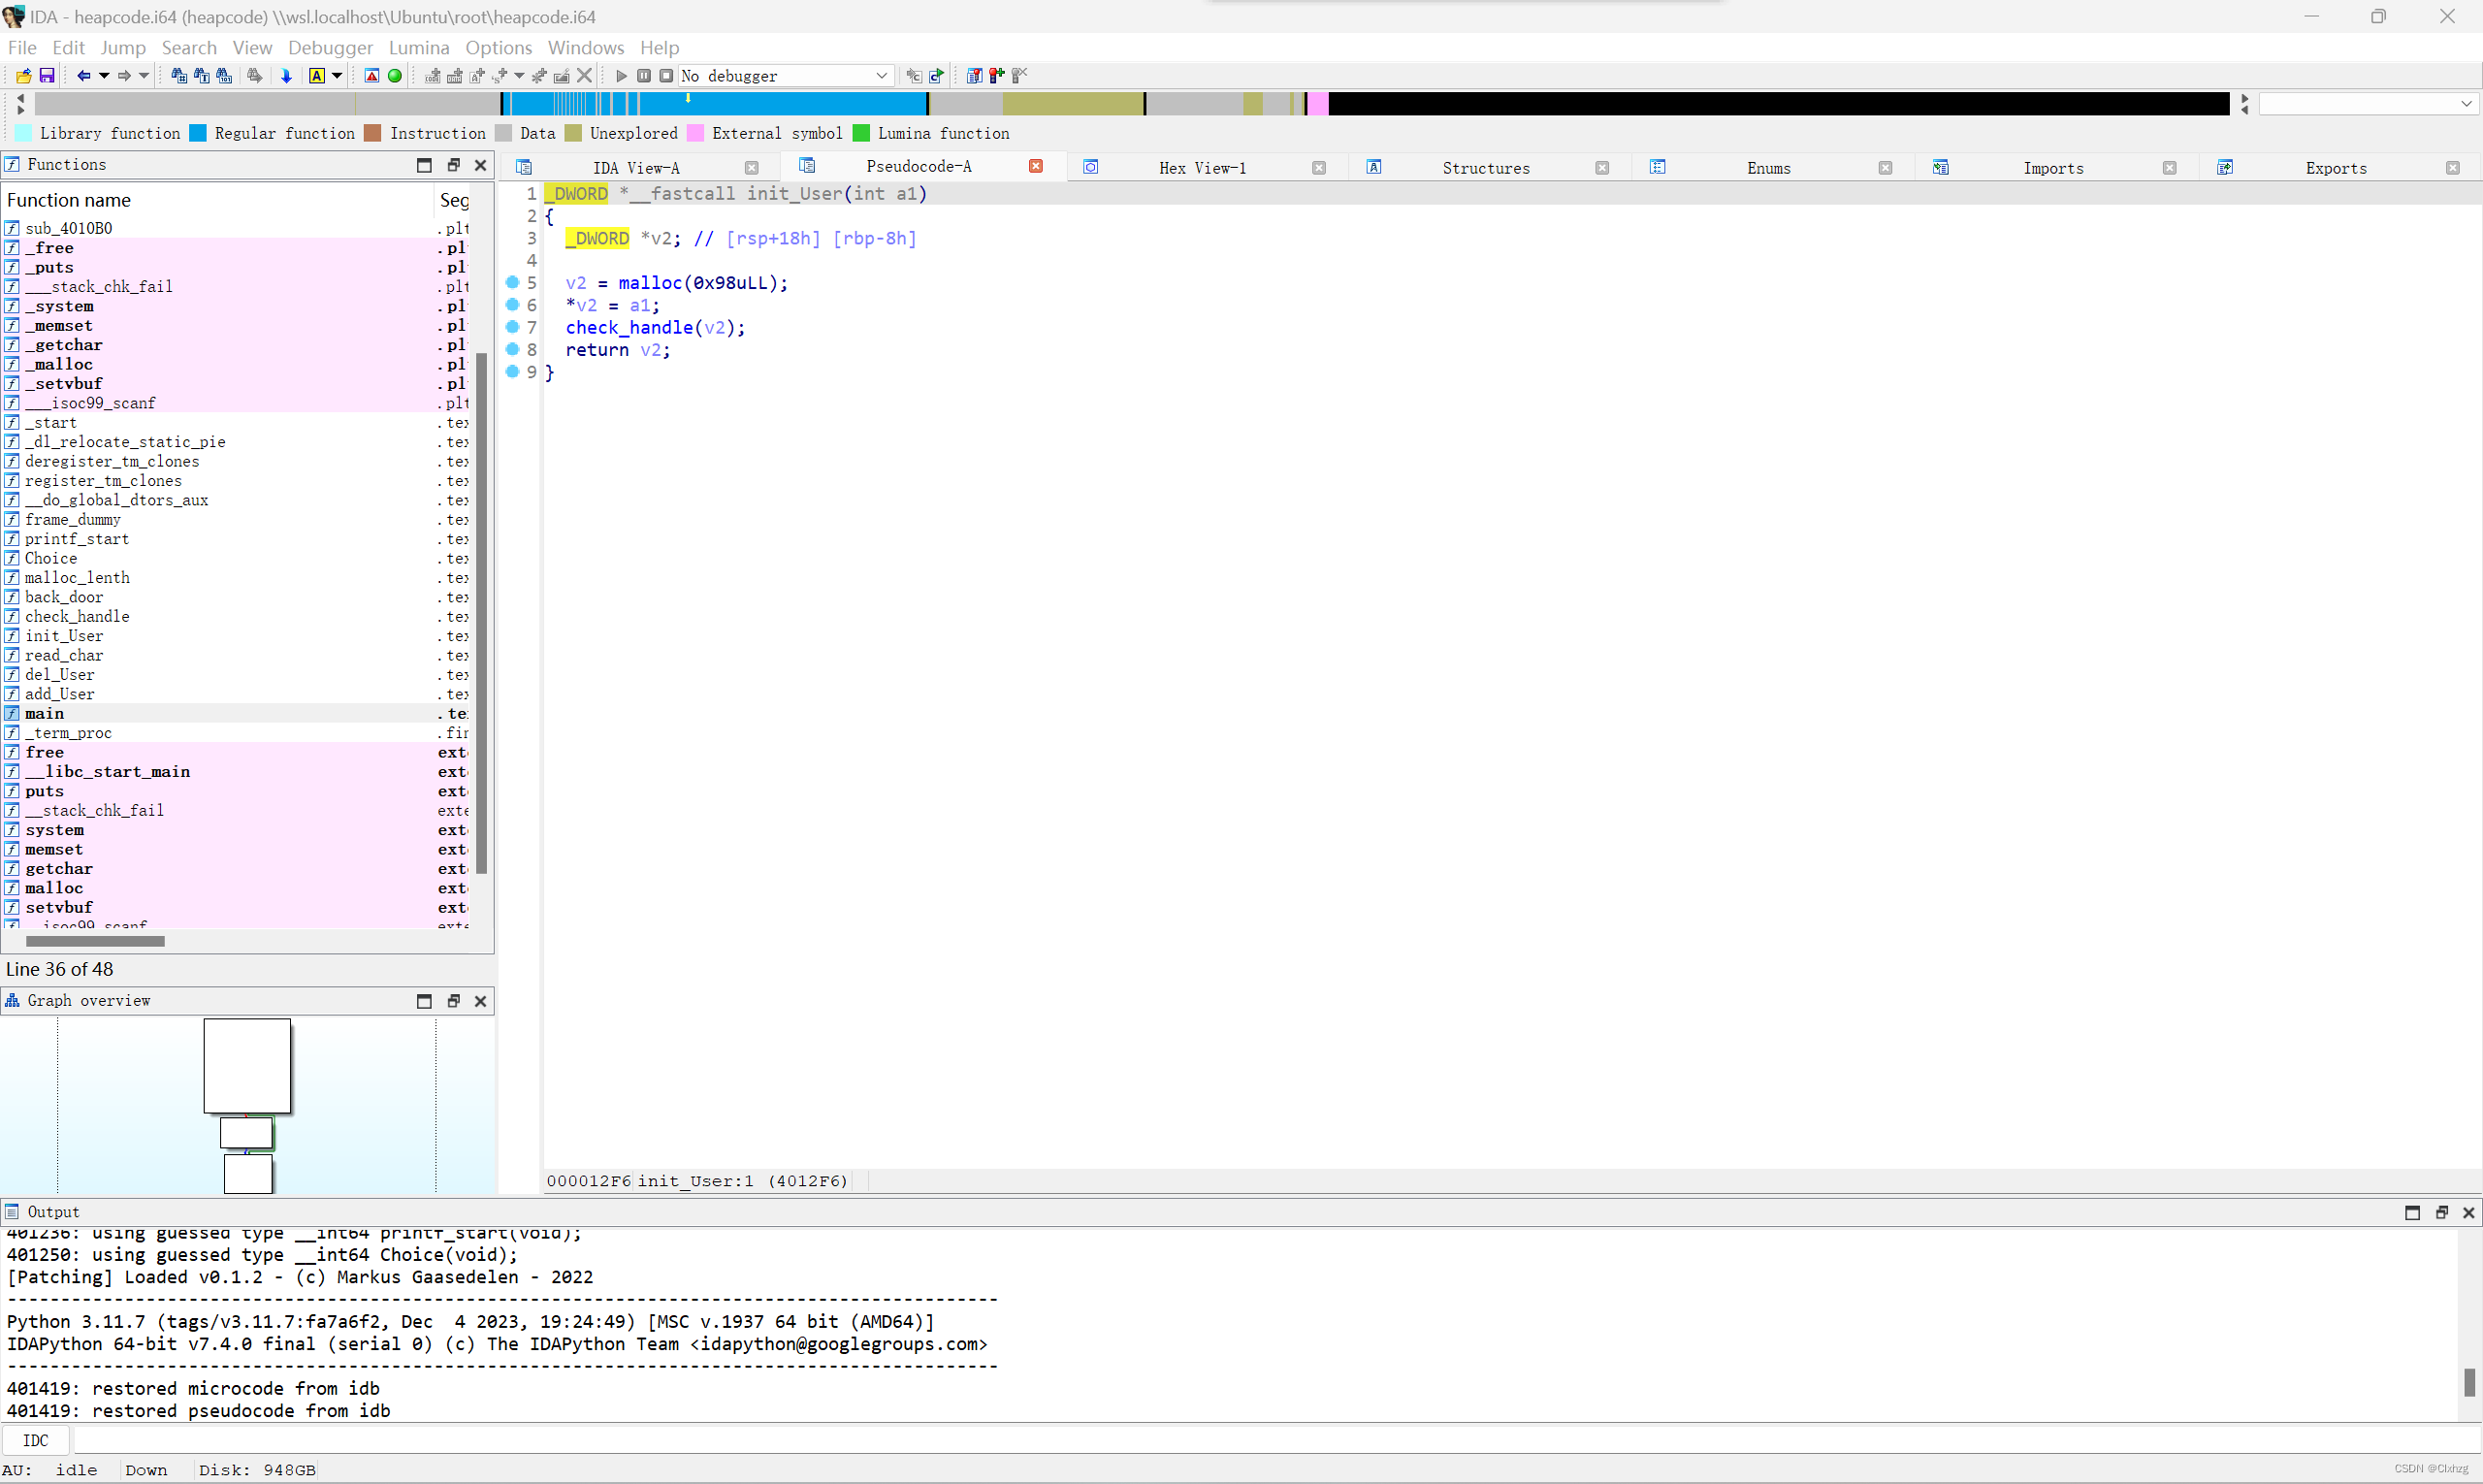Click the Save database icon

pyautogui.click(x=46, y=76)
